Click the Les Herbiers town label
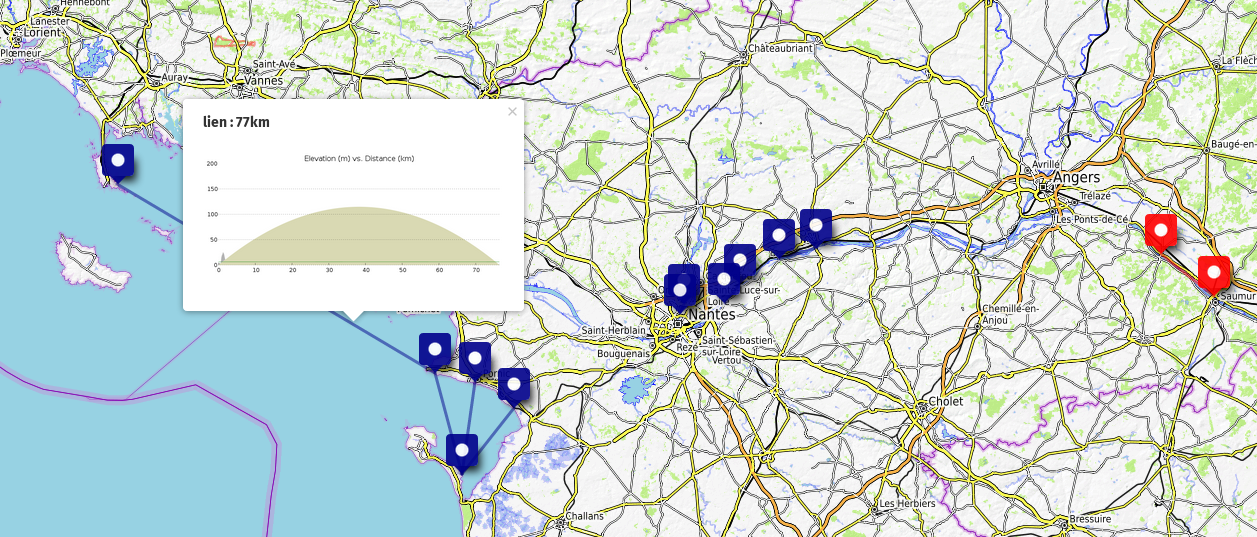 tap(906, 503)
